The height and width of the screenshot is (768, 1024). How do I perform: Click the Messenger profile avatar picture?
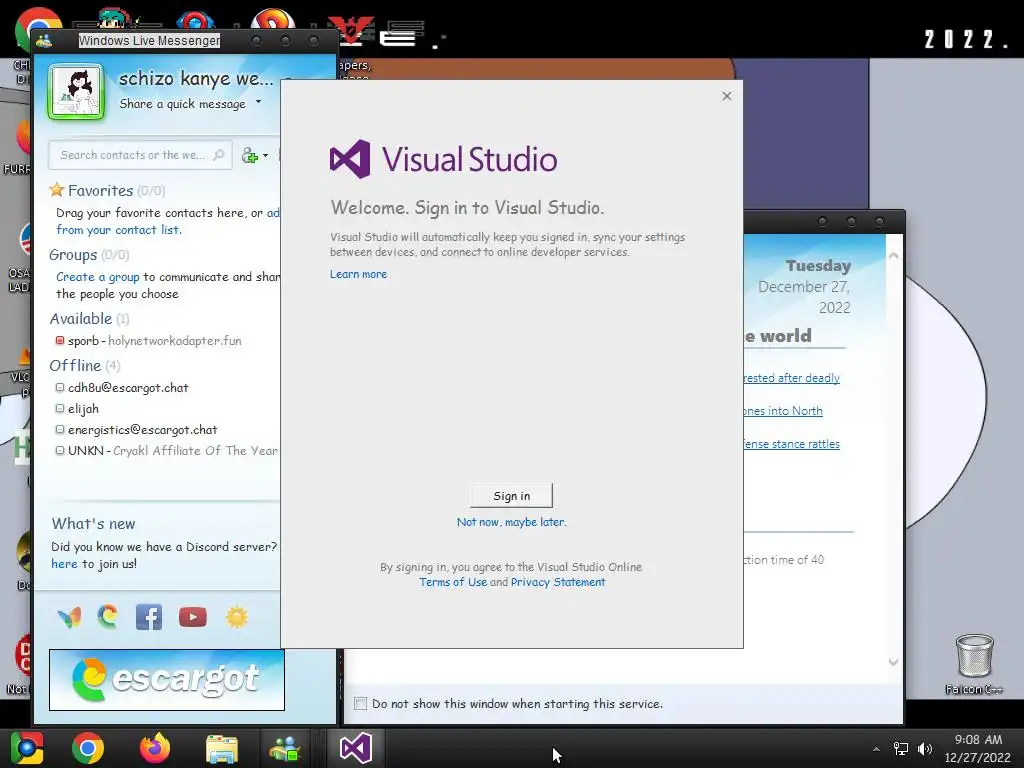(x=76, y=92)
